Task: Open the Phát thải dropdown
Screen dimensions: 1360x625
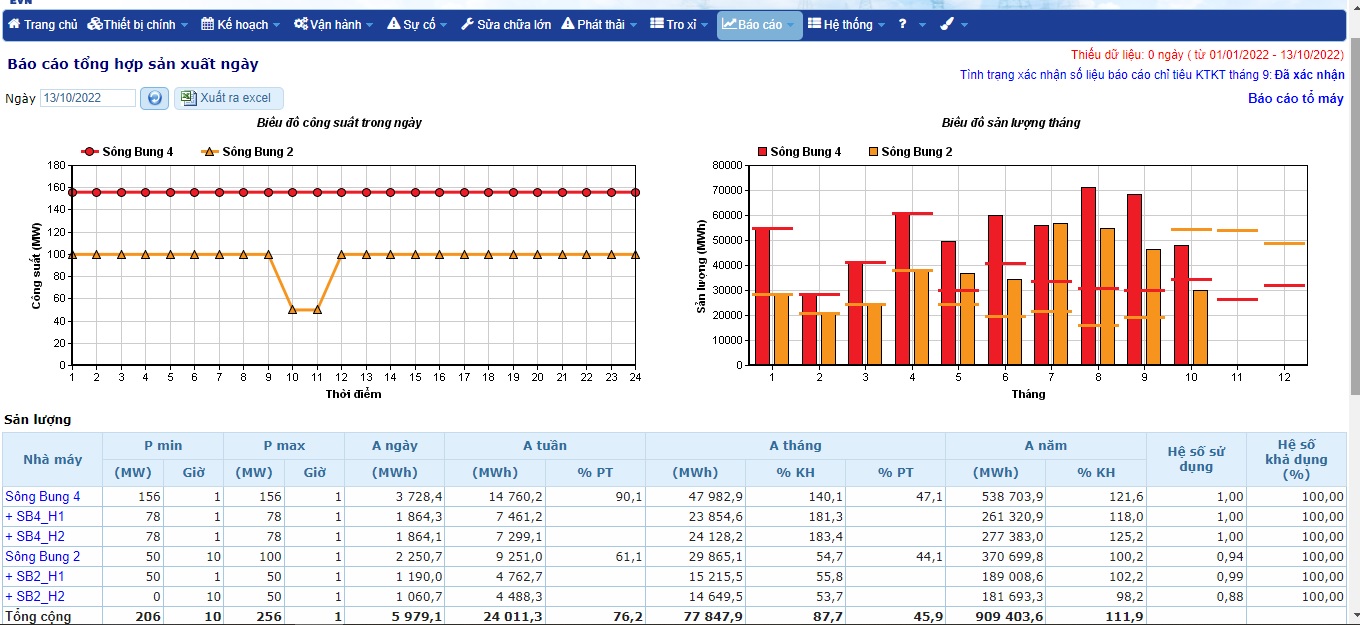Action: [599, 24]
